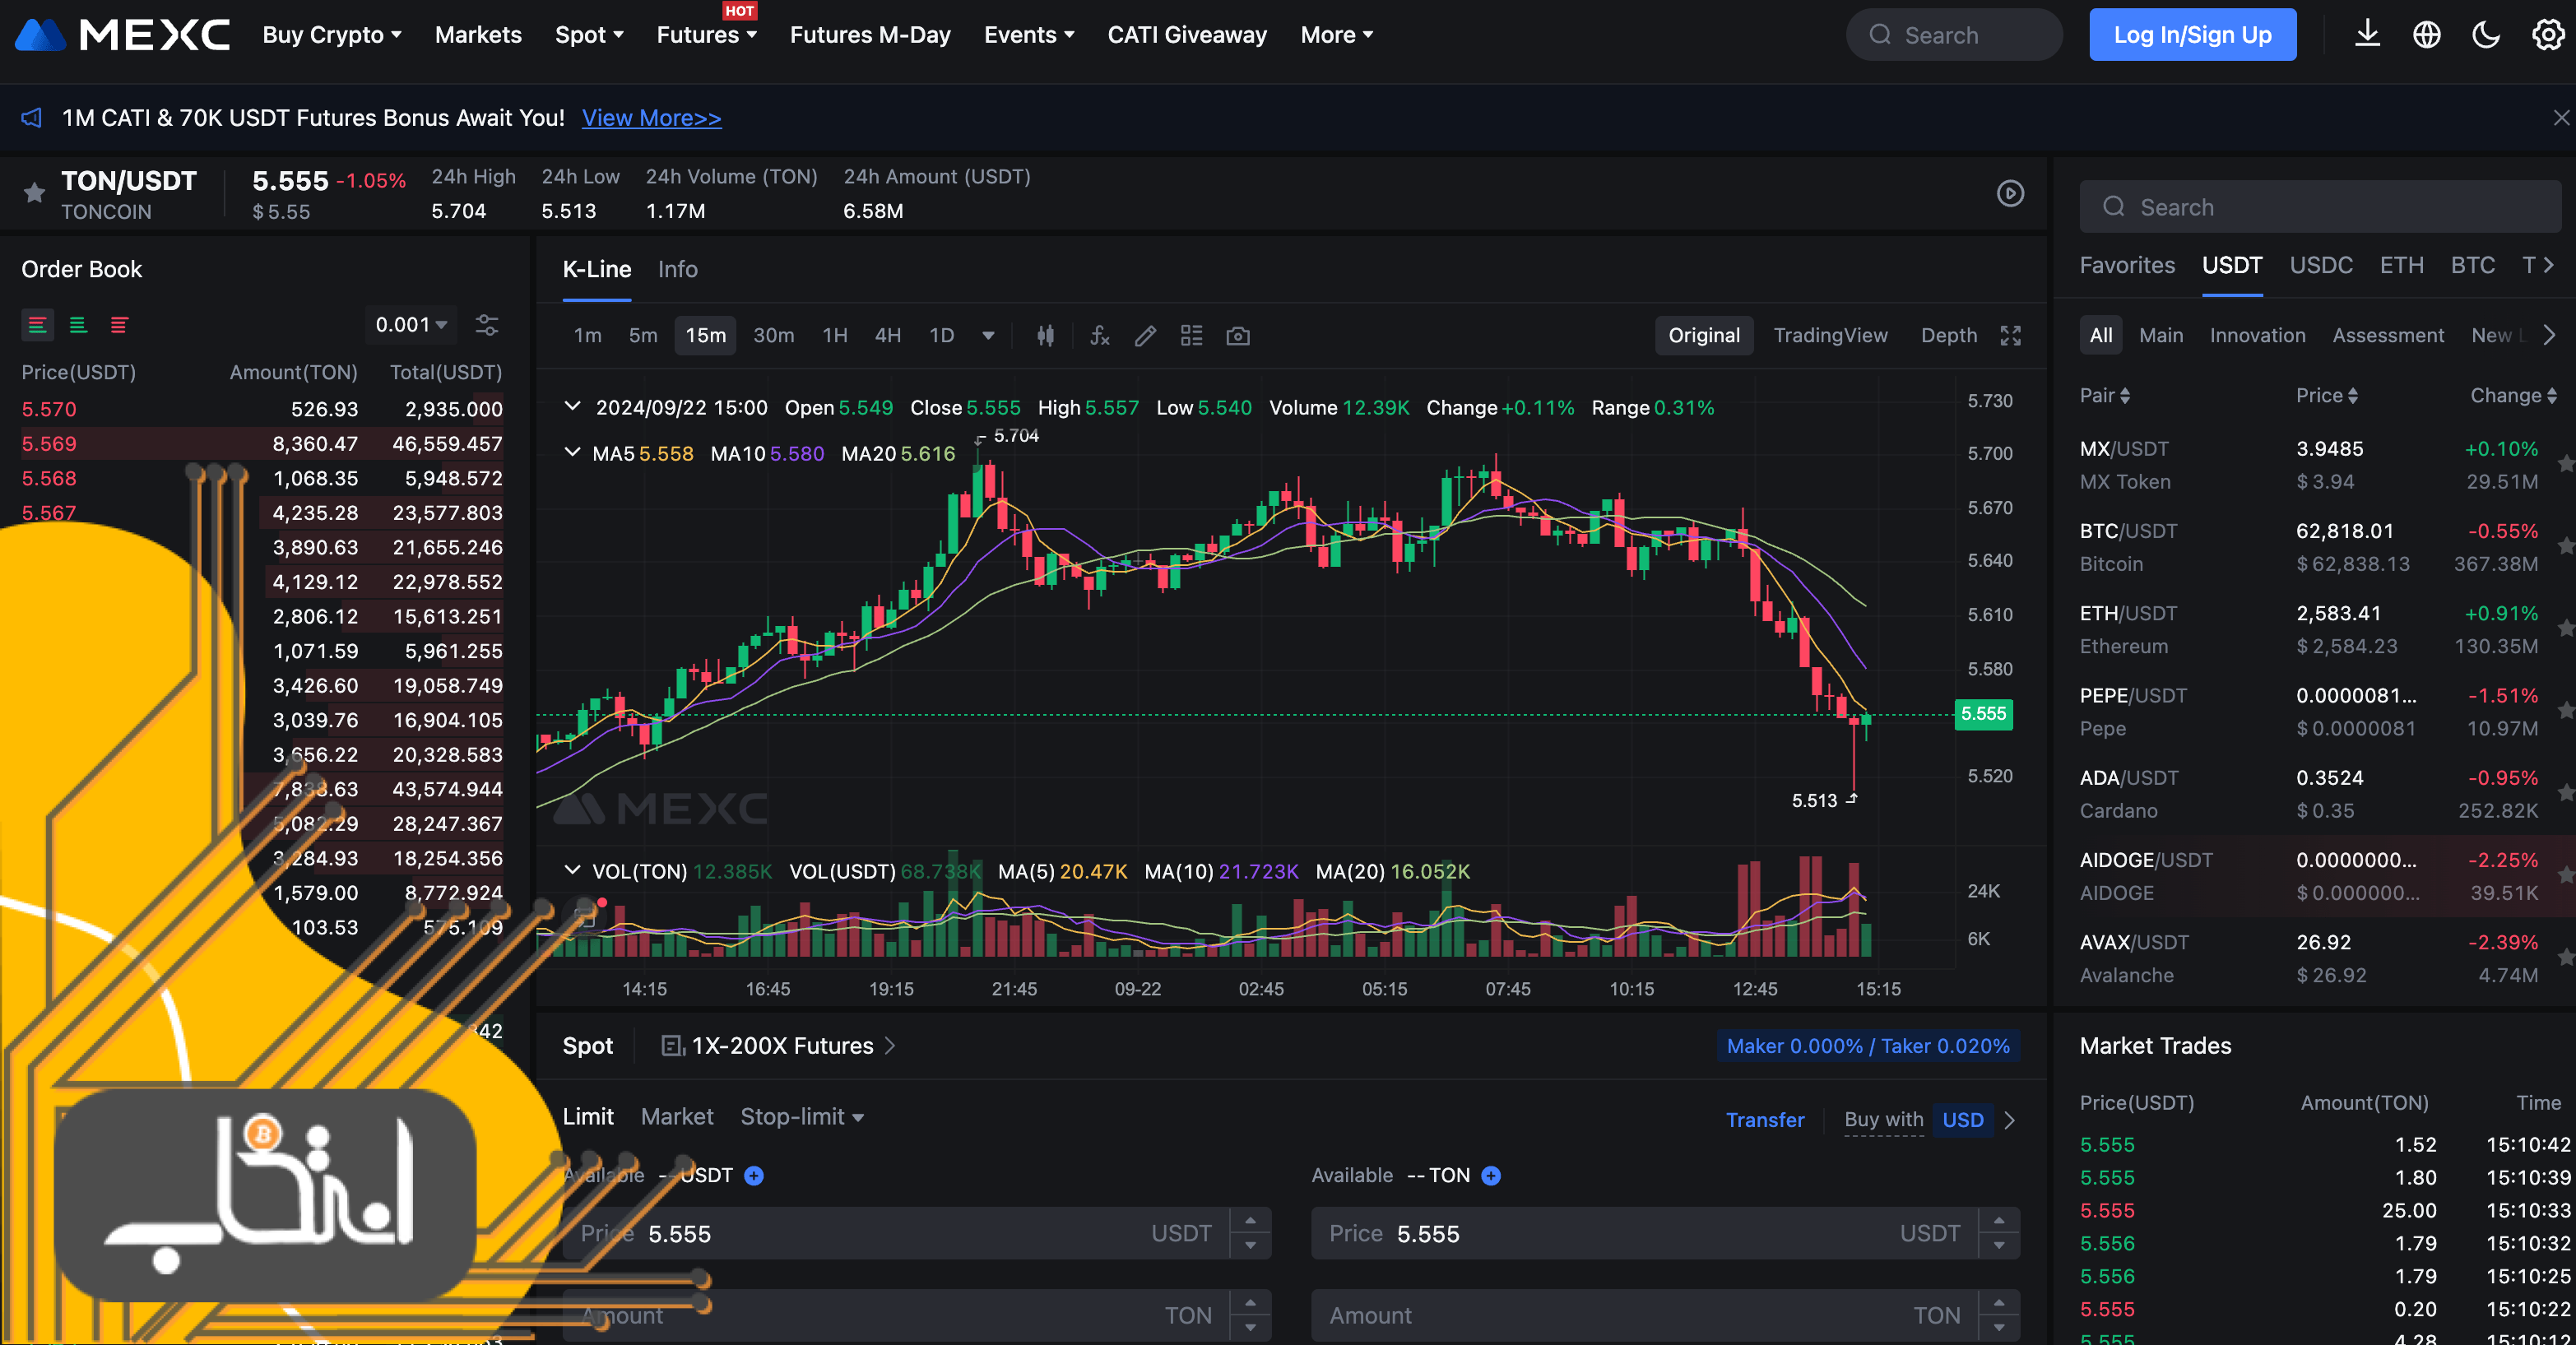Collapse the MA indicator row chevron
This screenshot has height=1345, width=2576.
572,453
